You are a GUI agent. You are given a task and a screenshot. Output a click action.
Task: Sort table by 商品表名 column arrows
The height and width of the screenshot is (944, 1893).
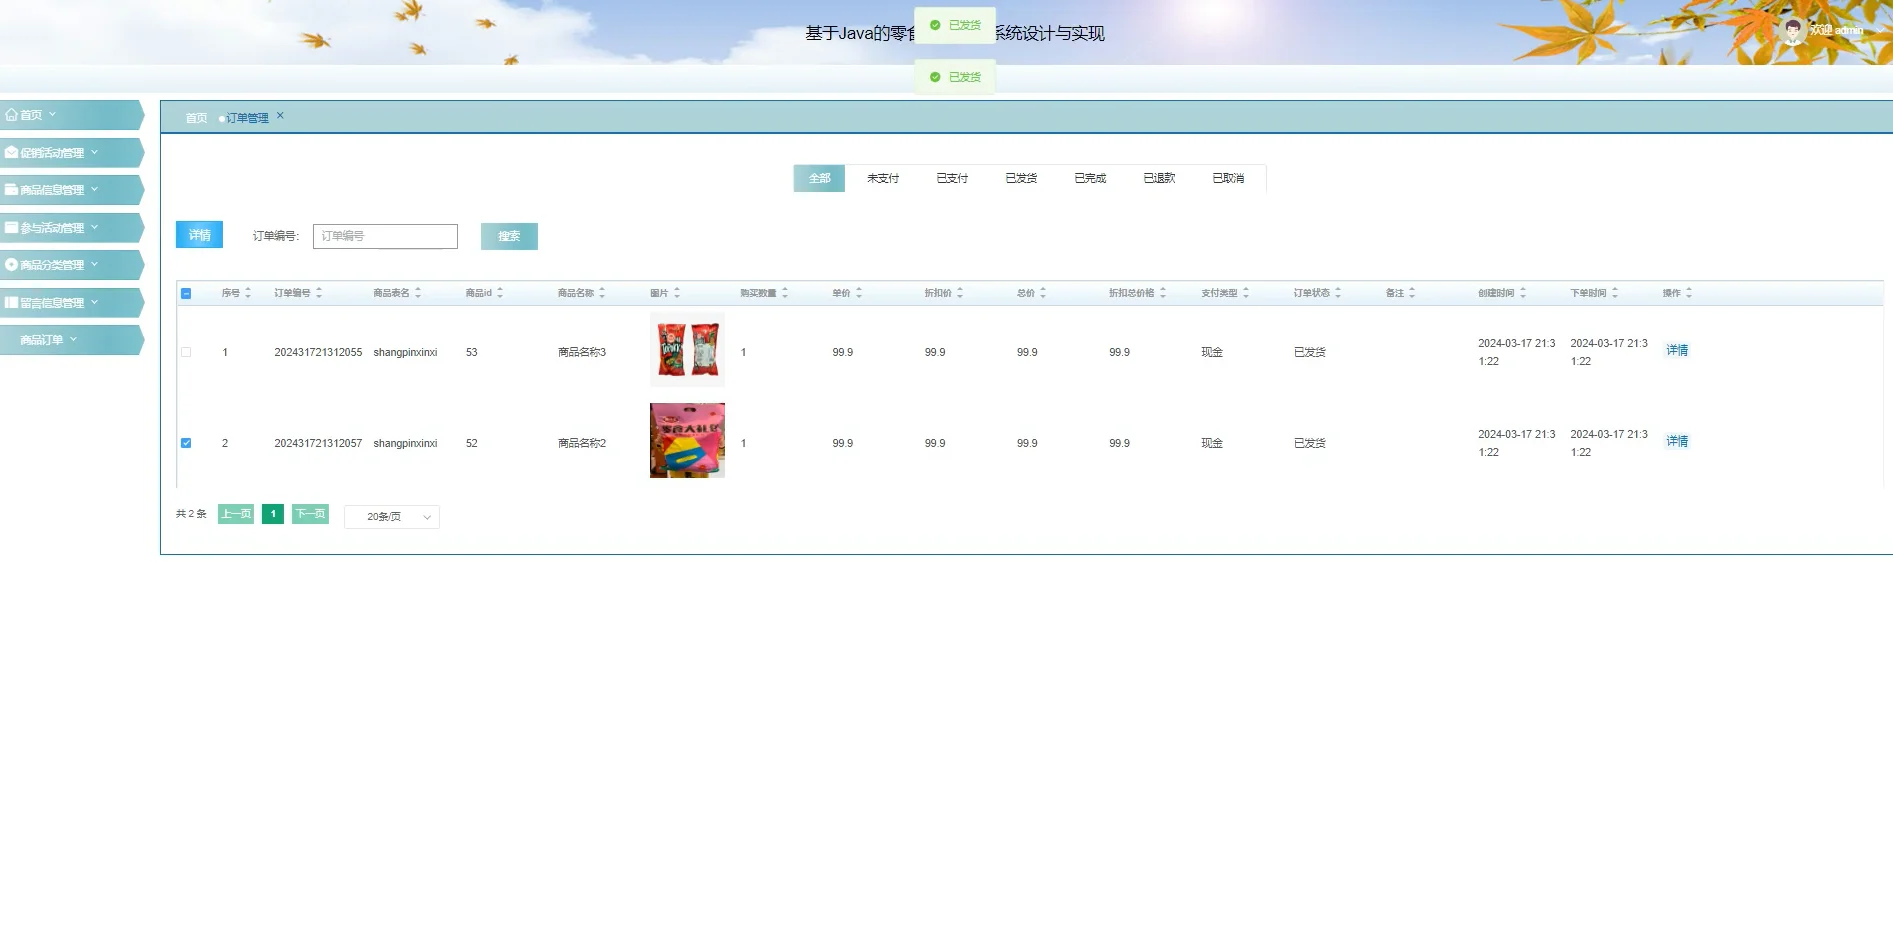(x=418, y=293)
